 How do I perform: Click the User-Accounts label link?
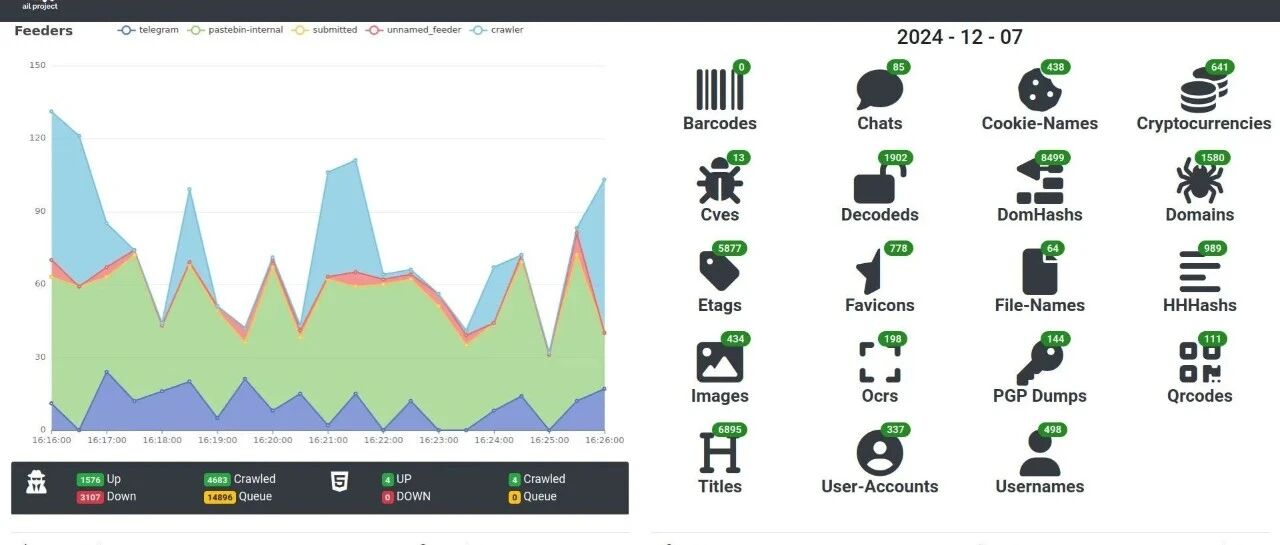pyautogui.click(x=880, y=487)
